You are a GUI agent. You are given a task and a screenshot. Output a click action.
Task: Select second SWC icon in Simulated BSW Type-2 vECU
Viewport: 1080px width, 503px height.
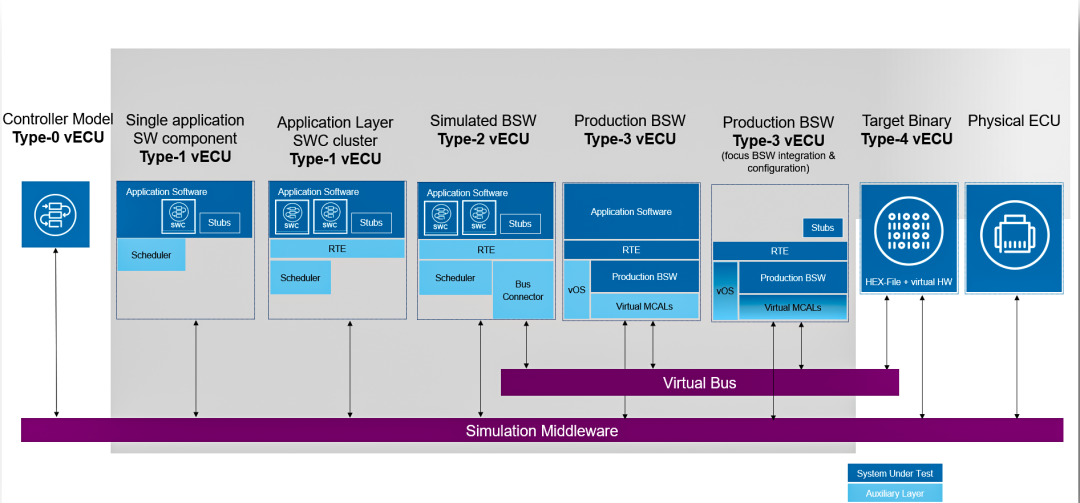pos(479,217)
